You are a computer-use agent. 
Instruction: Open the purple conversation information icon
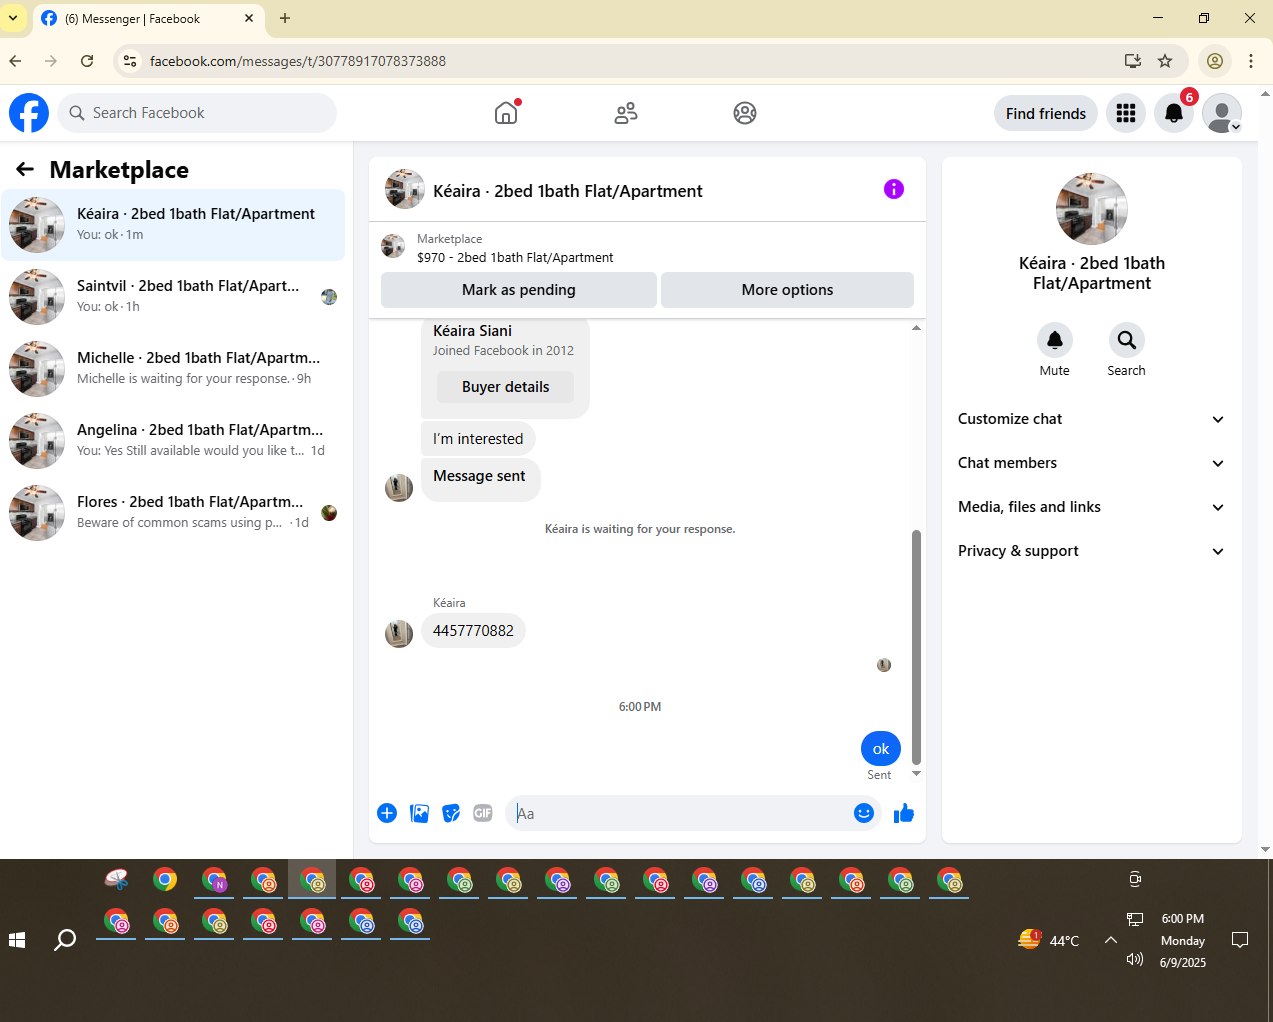coord(894,189)
